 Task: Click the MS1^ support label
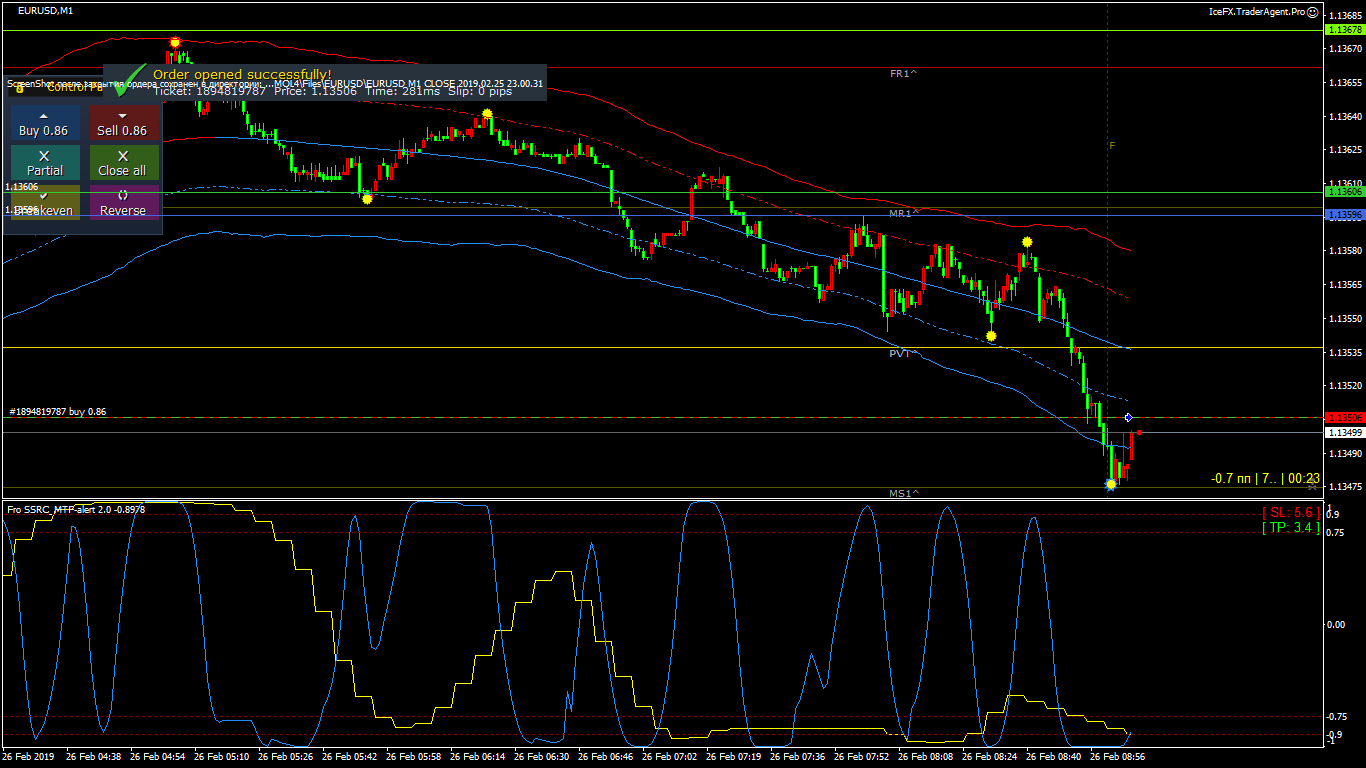point(903,493)
